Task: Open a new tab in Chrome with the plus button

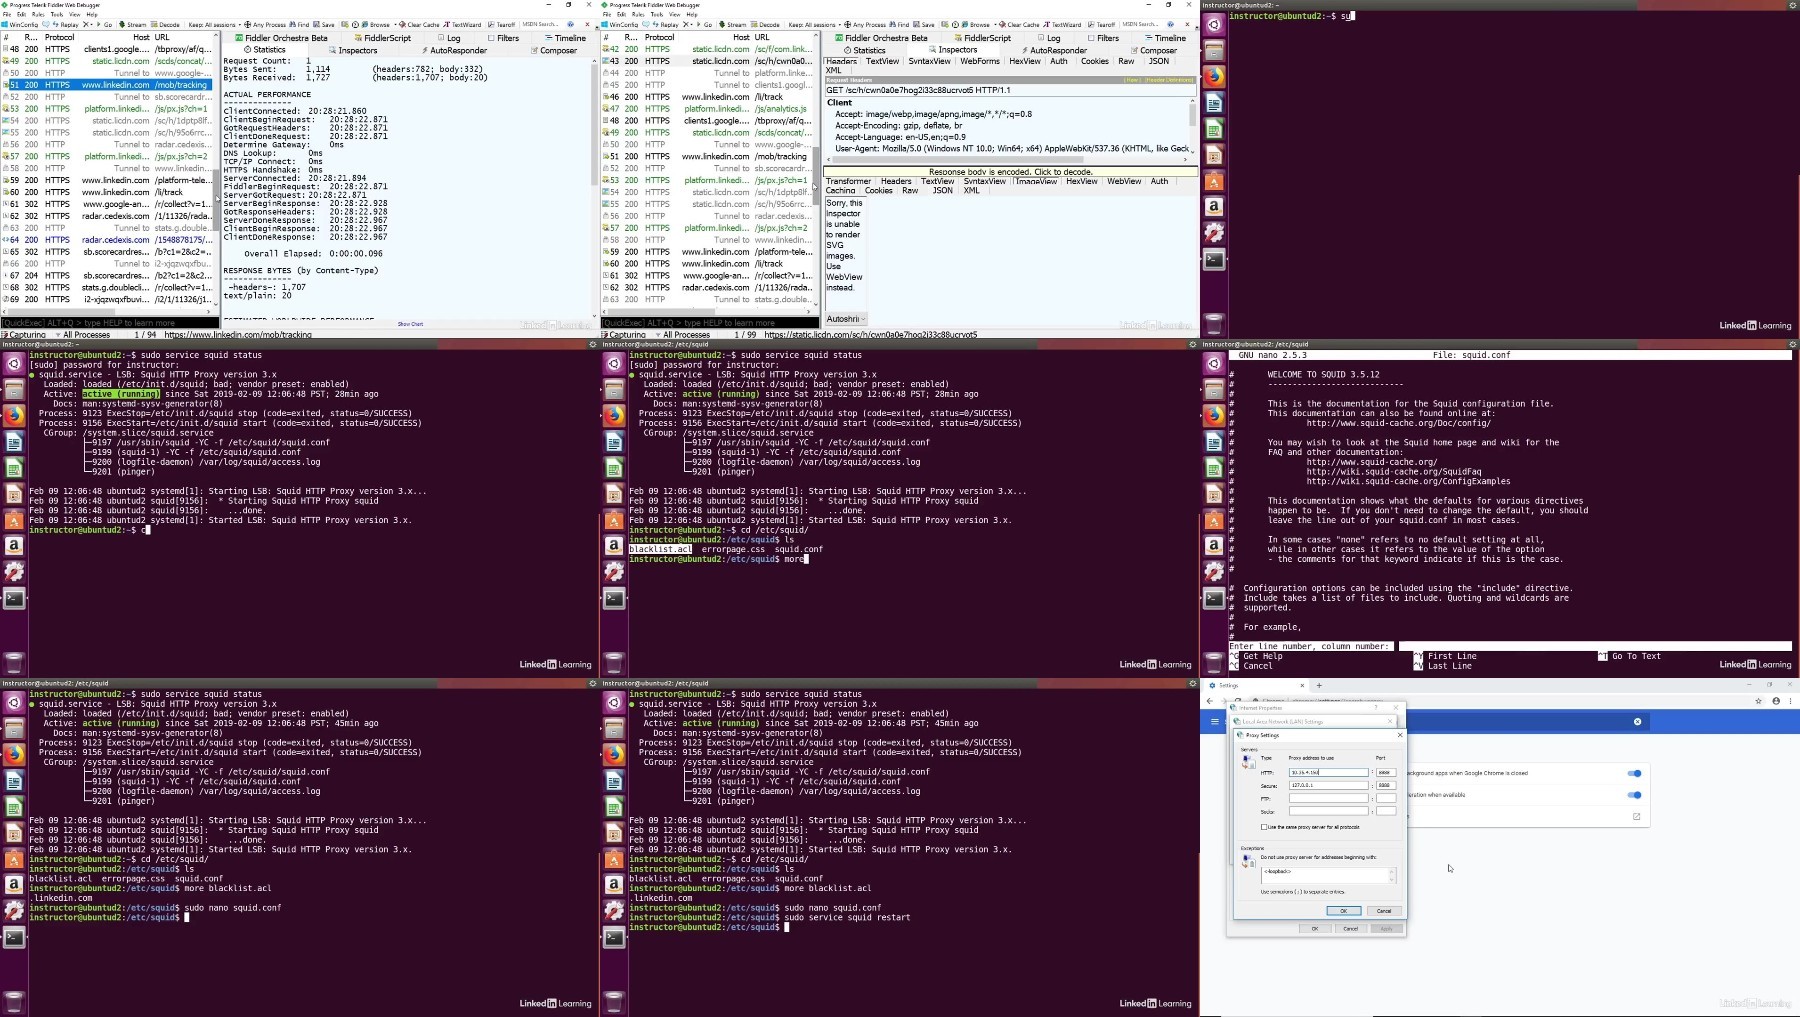Action: click(1319, 685)
